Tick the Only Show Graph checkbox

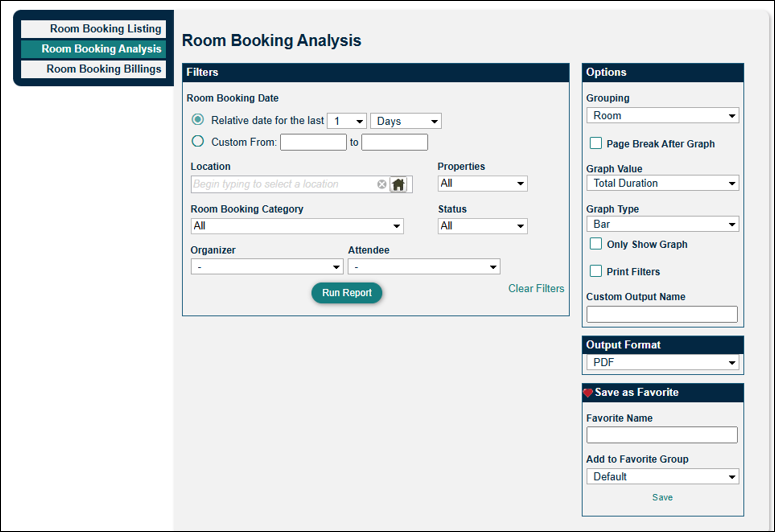click(596, 244)
